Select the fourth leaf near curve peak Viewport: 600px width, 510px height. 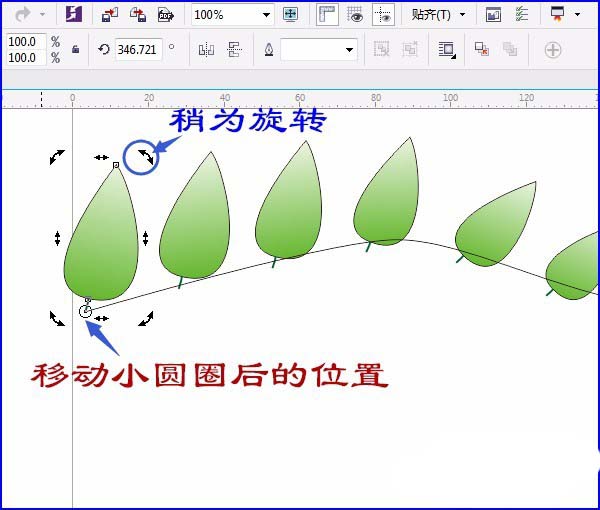point(386,195)
